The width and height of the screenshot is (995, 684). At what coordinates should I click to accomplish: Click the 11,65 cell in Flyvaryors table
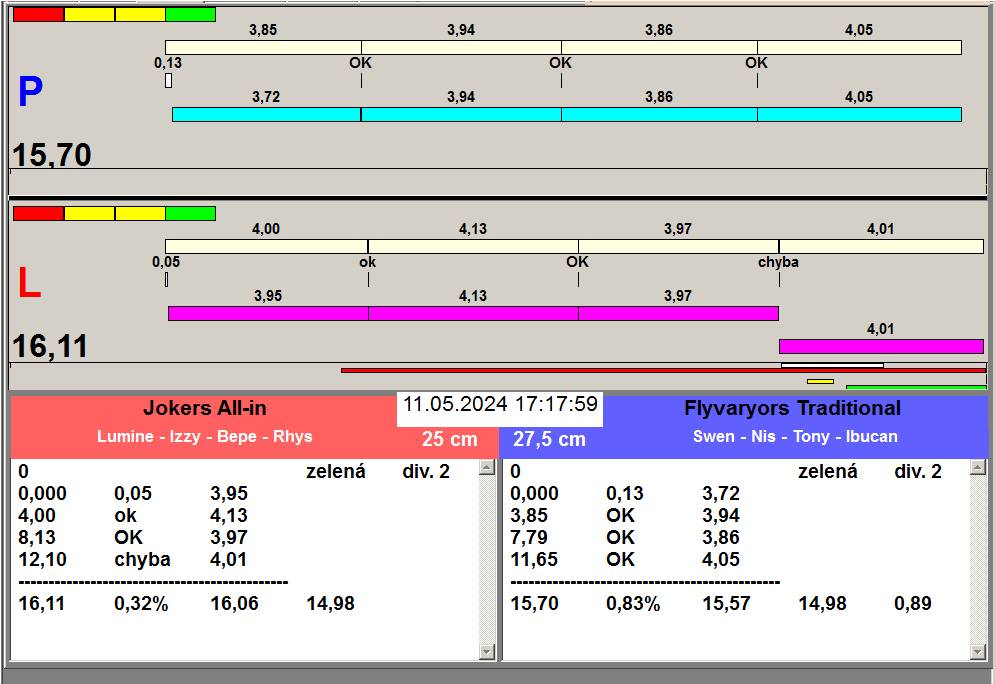pyautogui.click(x=534, y=560)
